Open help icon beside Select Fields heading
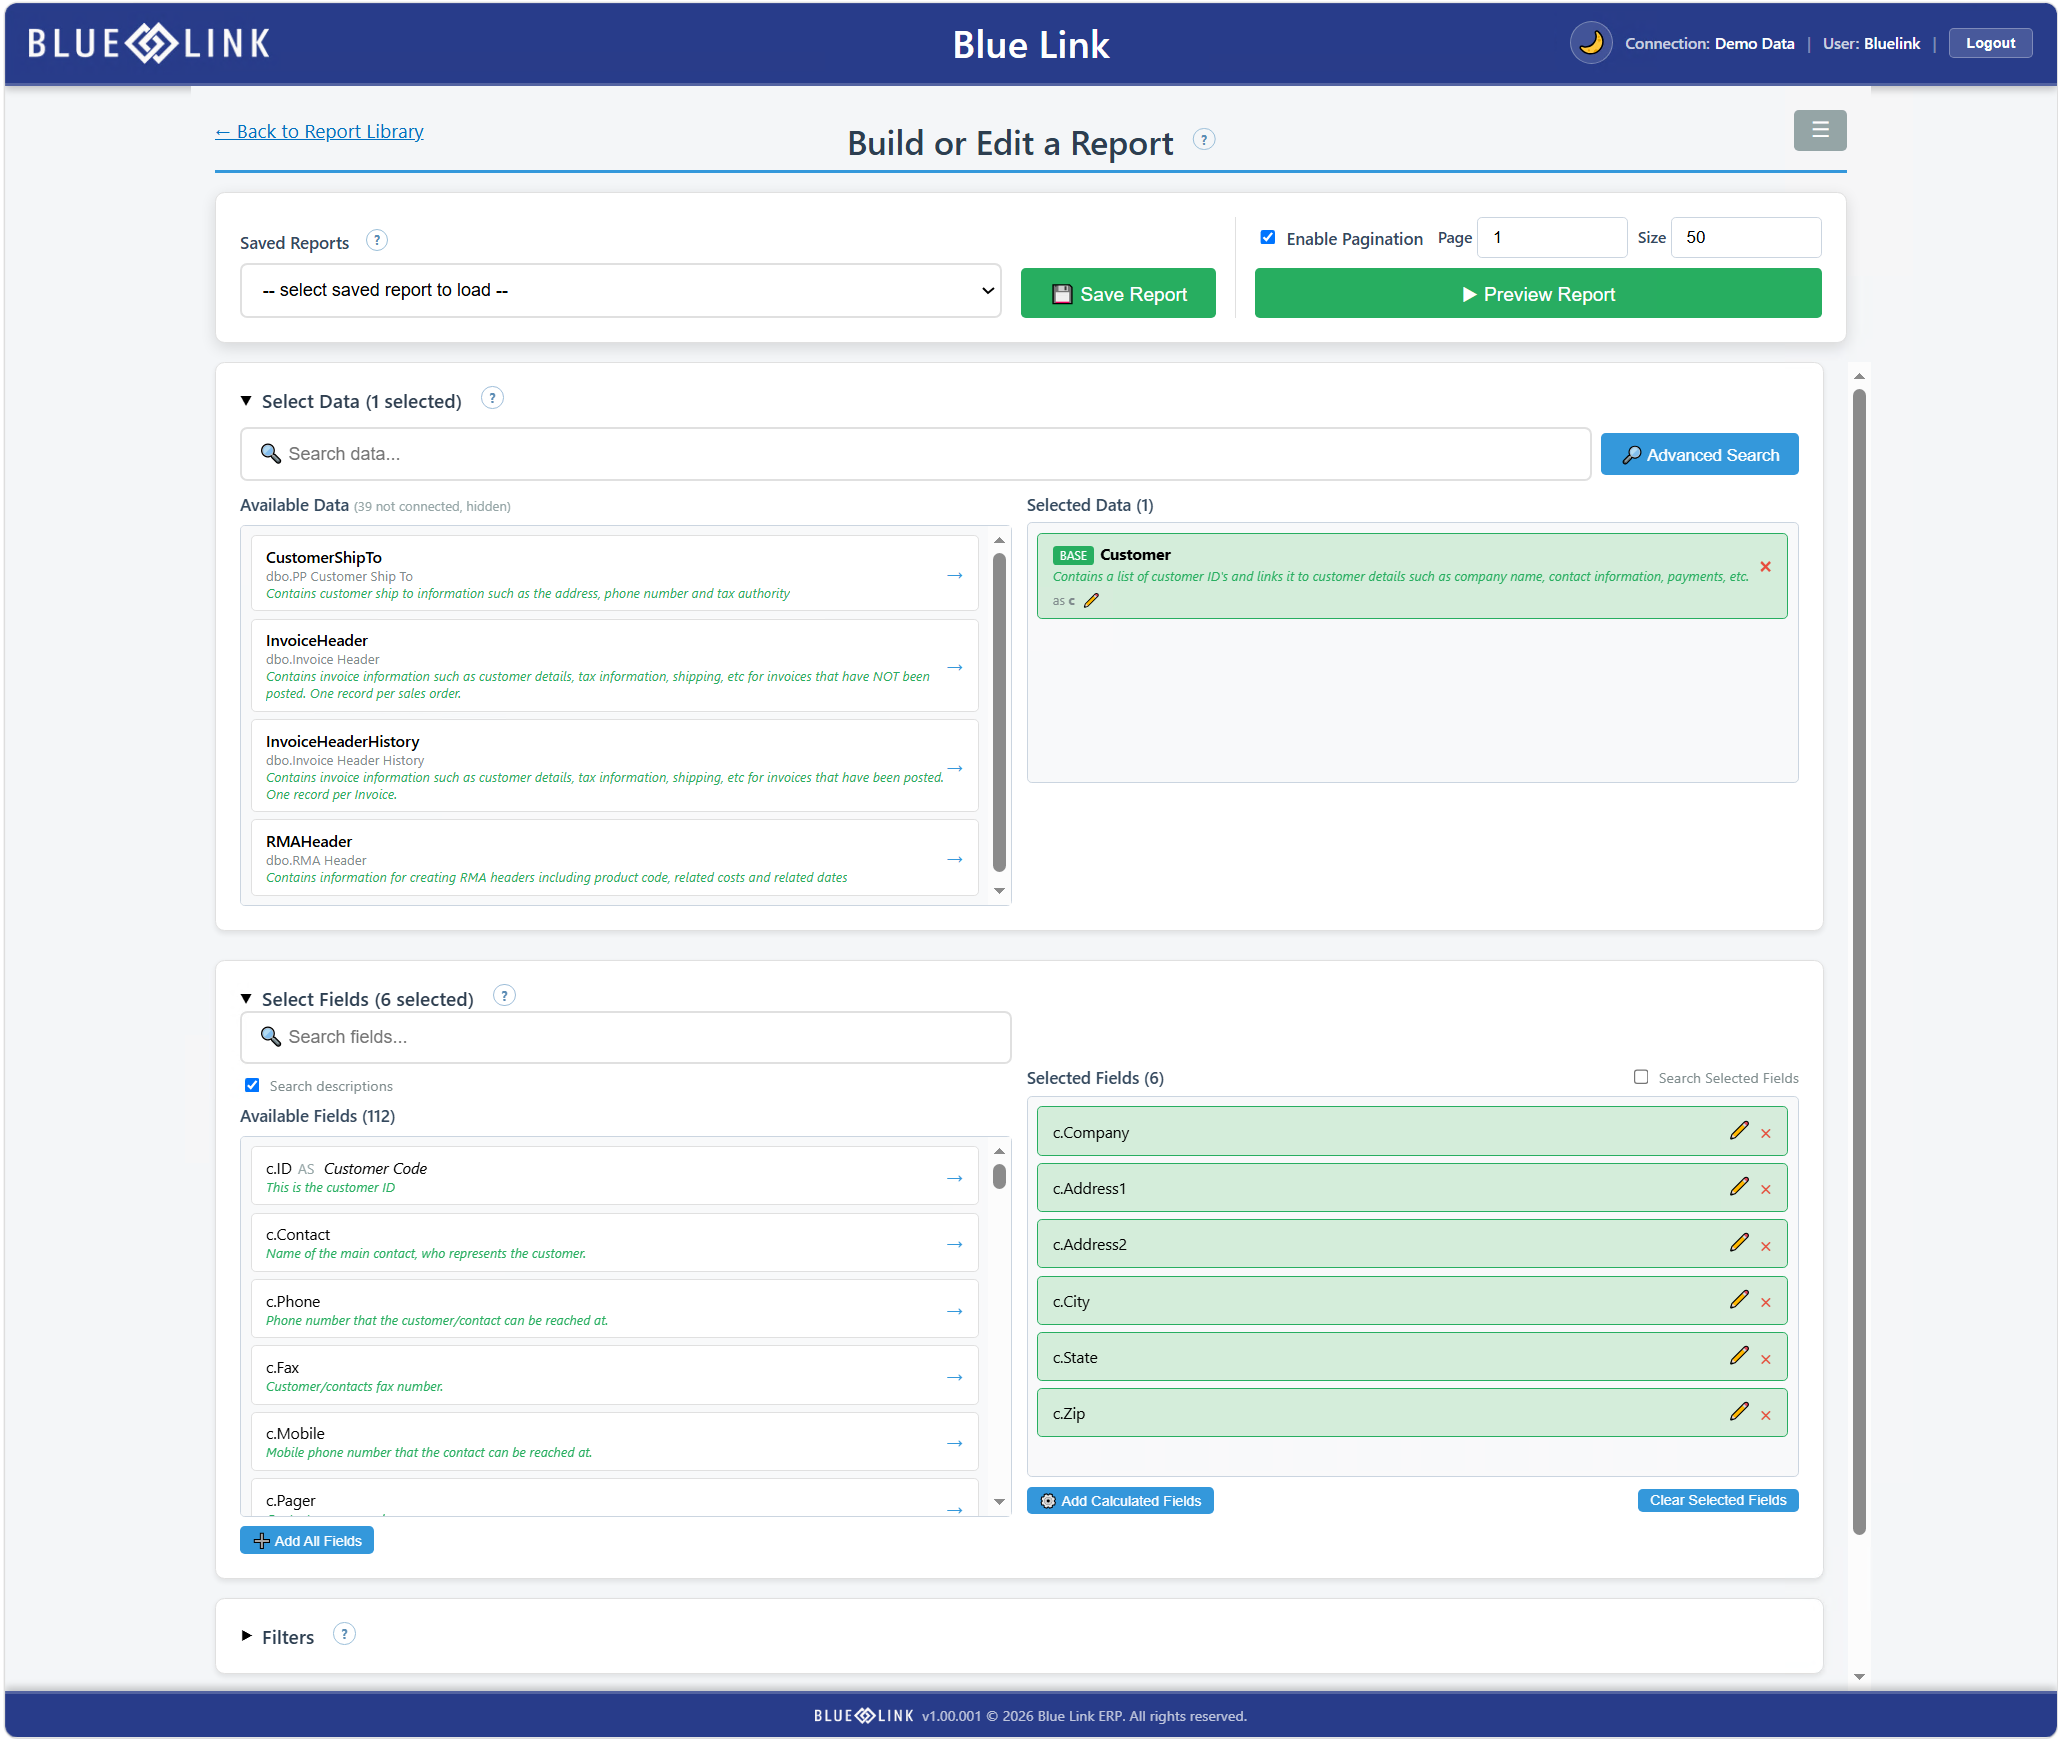The width and height of the screenshot is (2060, 1739). 504,996
